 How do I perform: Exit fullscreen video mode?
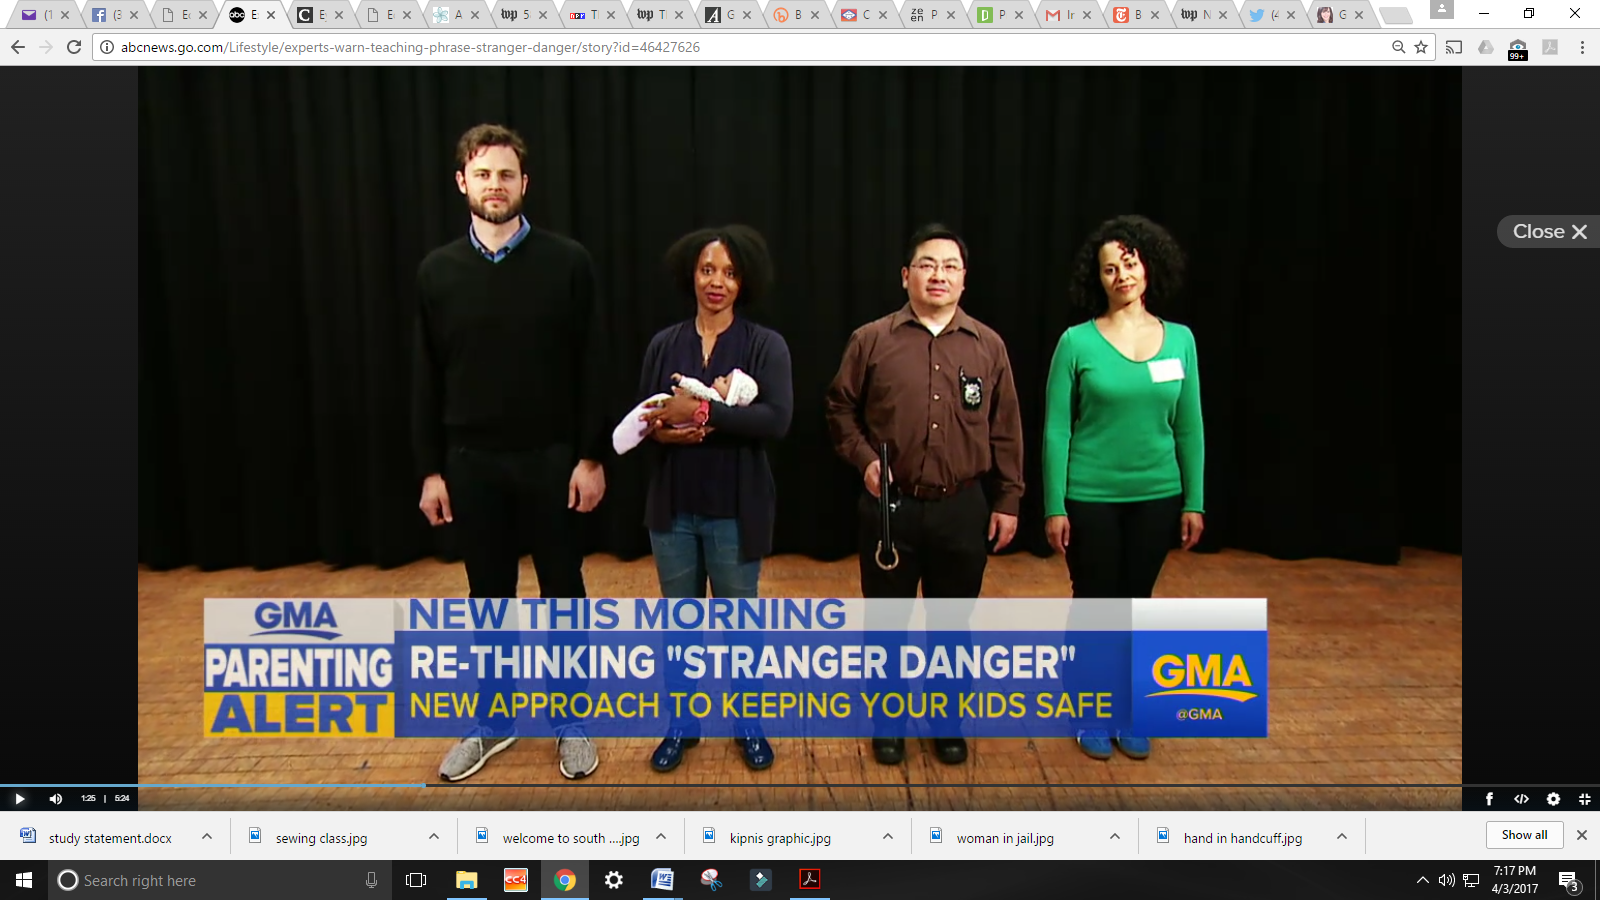[x=1584, y=798]
